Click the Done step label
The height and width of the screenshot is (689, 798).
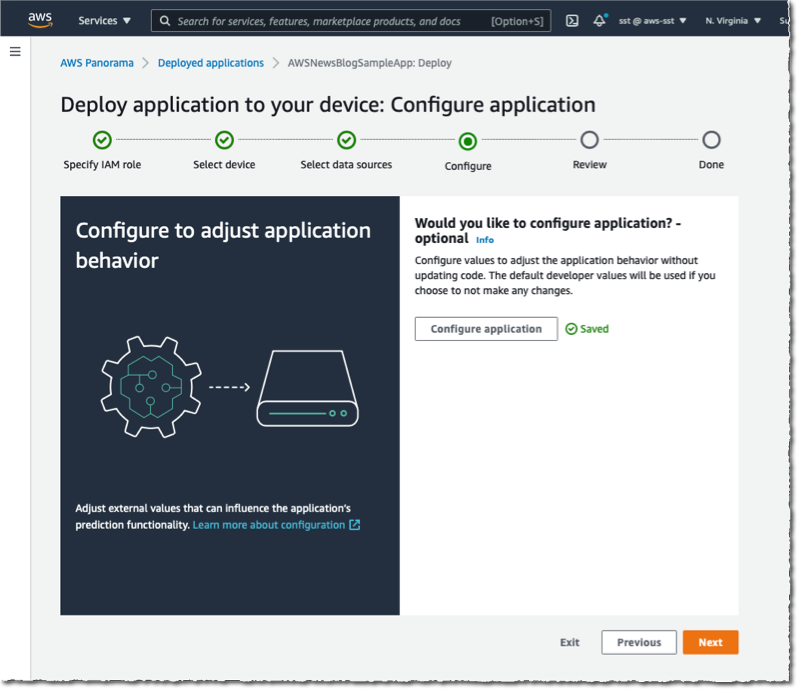(x=711, y=164)
